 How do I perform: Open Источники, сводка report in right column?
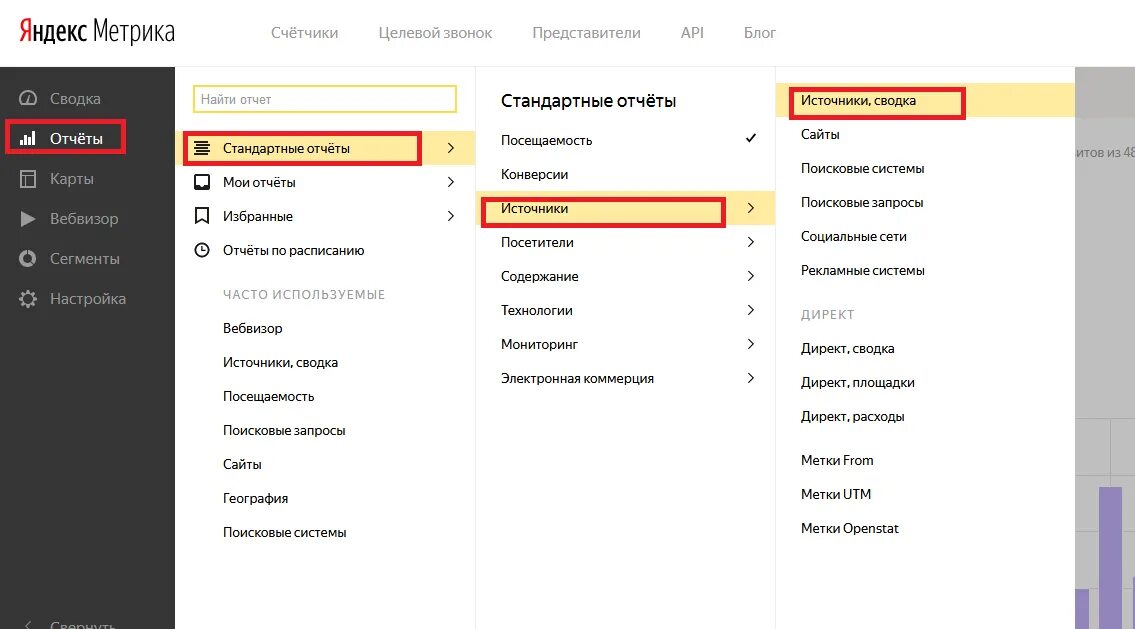tap(858, 101)
